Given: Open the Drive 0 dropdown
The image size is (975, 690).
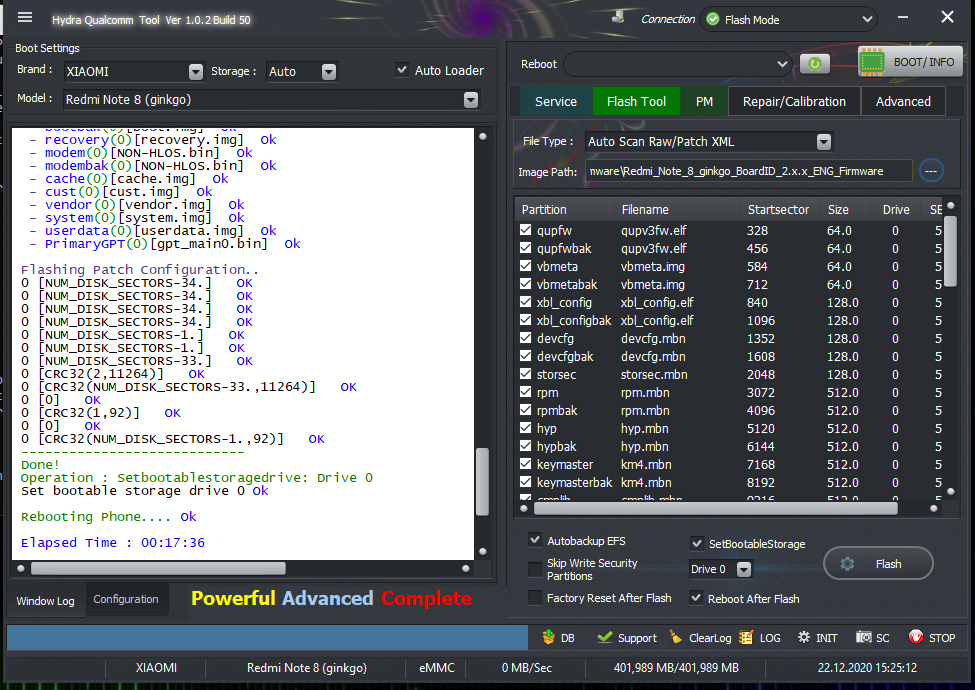Looking at the screenshot, I should click(x=744, y=569).
